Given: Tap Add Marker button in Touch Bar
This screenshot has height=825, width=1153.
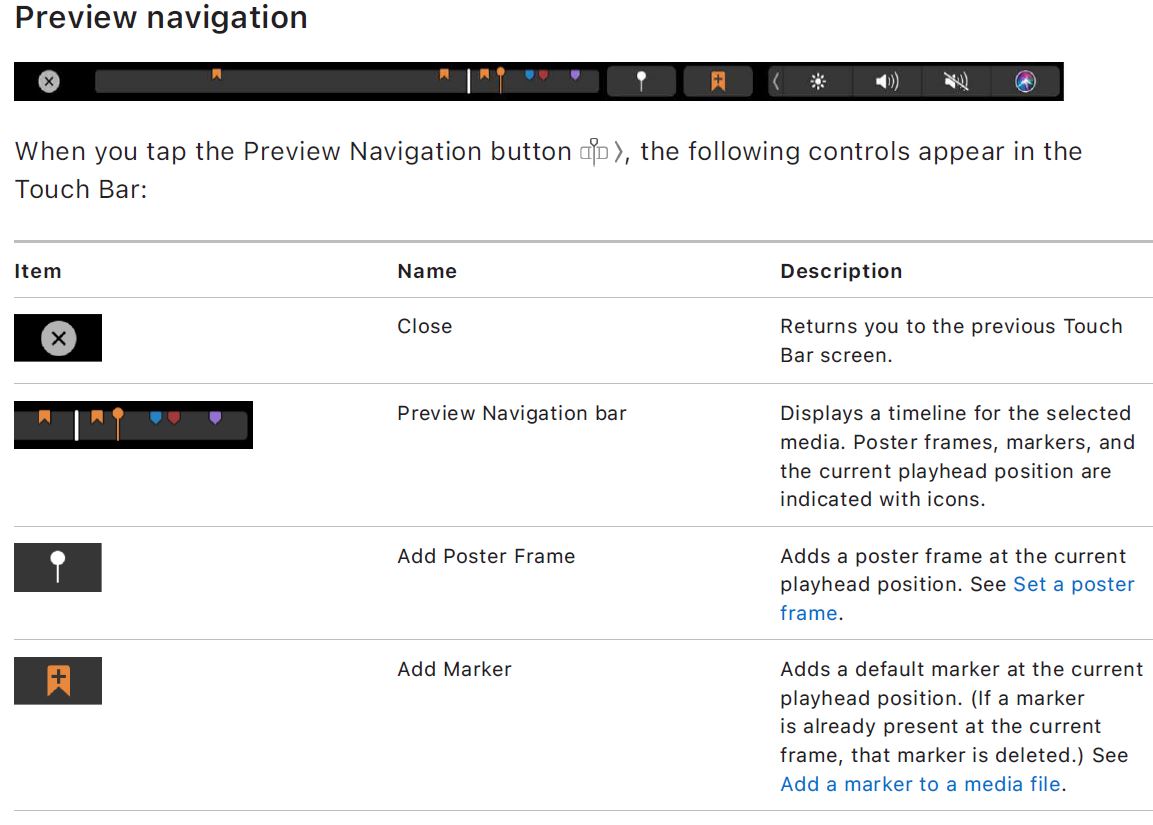Looking at the screenshot, I should coord(717,82).
